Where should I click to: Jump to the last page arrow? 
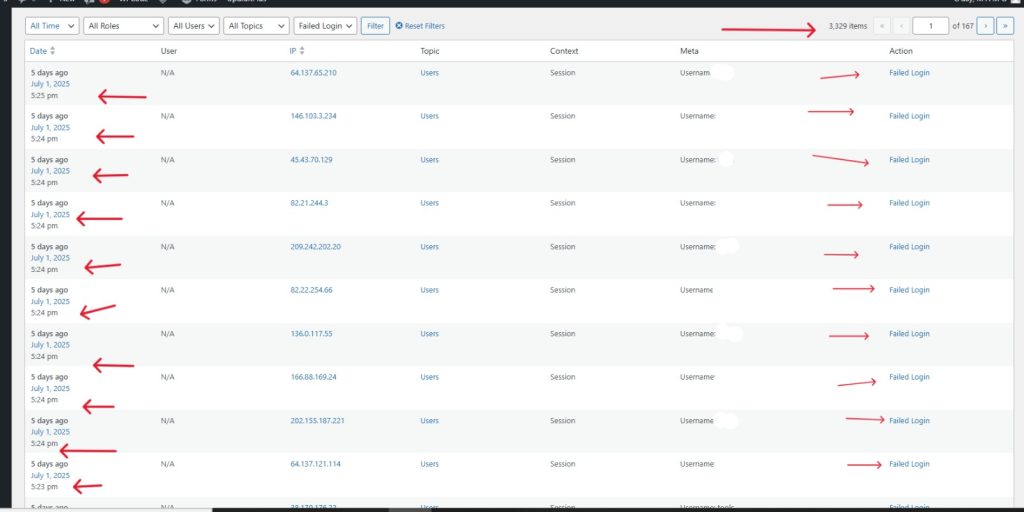1006,26
